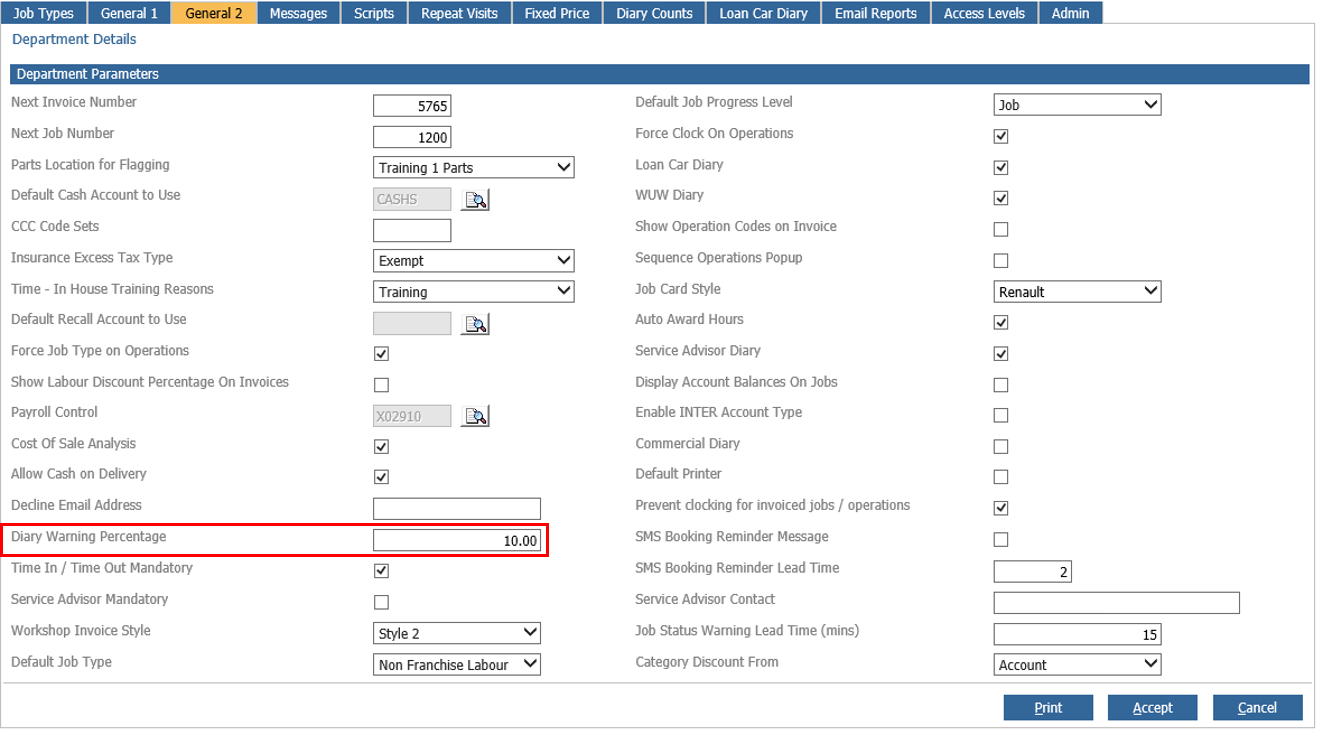This screenshot has height=731, width=1318.
Task: Open lookup for Default Cash Account
Action: click(476, 199)
